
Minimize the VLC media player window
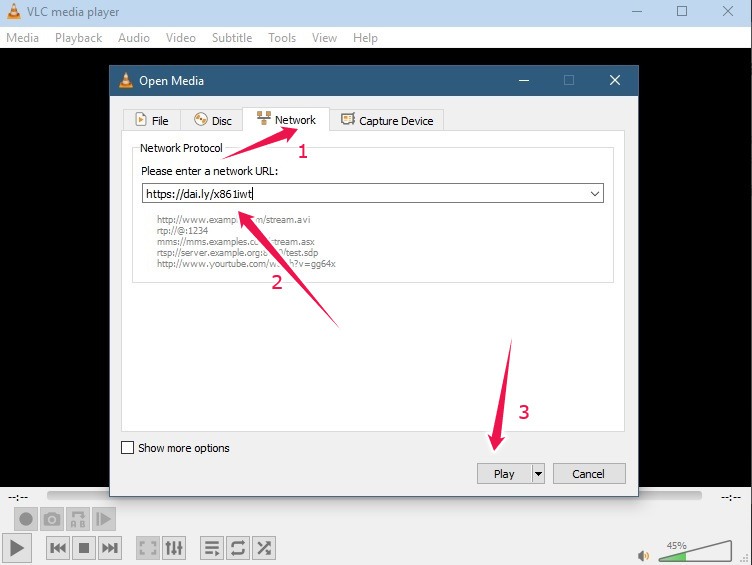(637, 11)
